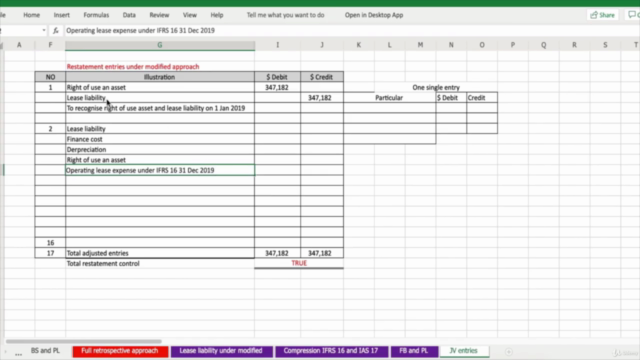This screenshot has height=360, width=640.
Task: Select column S header
Action: click(605, 45)
